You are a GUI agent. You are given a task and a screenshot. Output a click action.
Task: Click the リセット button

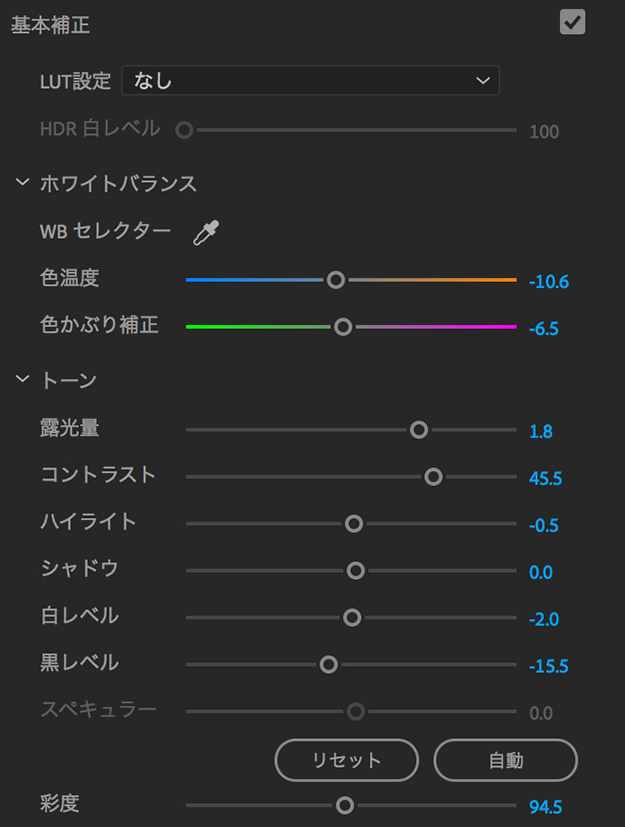tap(346, 760)
